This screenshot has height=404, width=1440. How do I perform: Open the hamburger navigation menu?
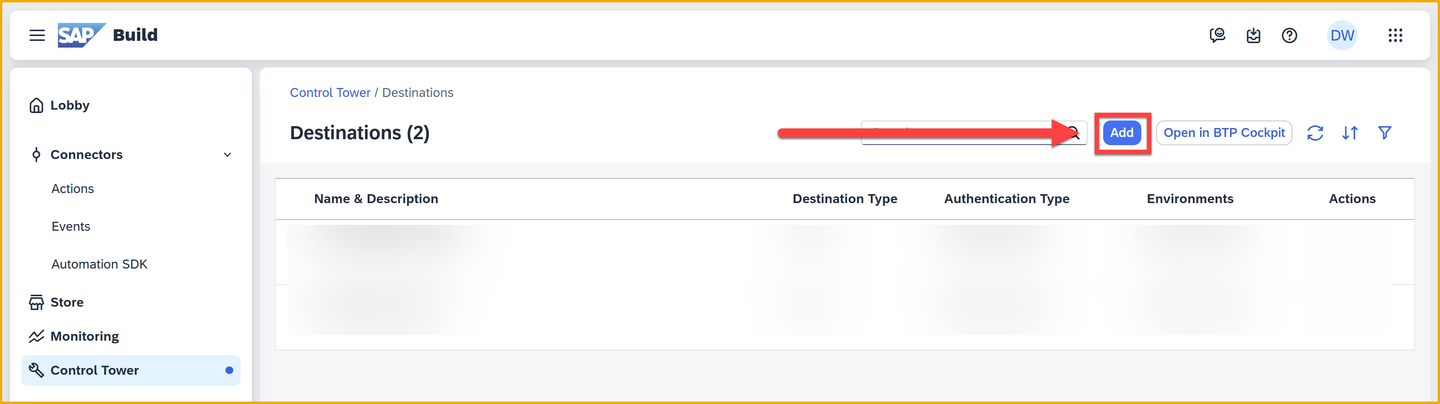pos(37,35)
